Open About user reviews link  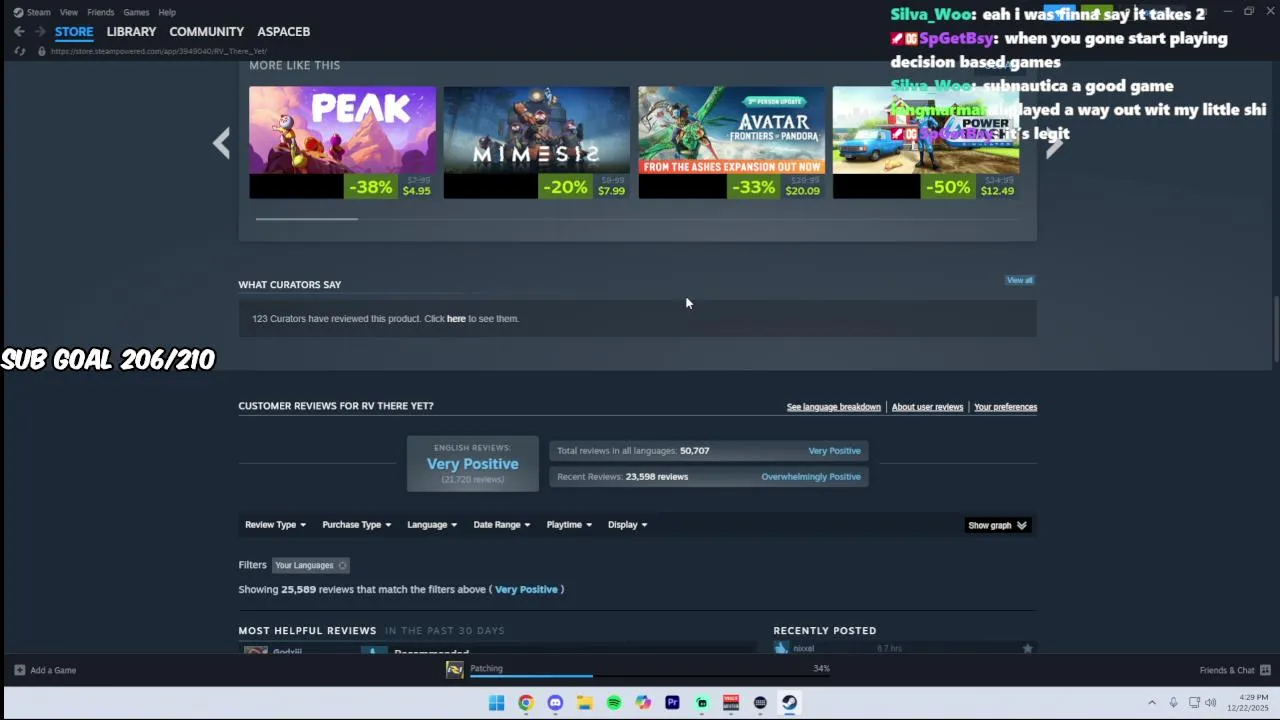tap(927, 407)
